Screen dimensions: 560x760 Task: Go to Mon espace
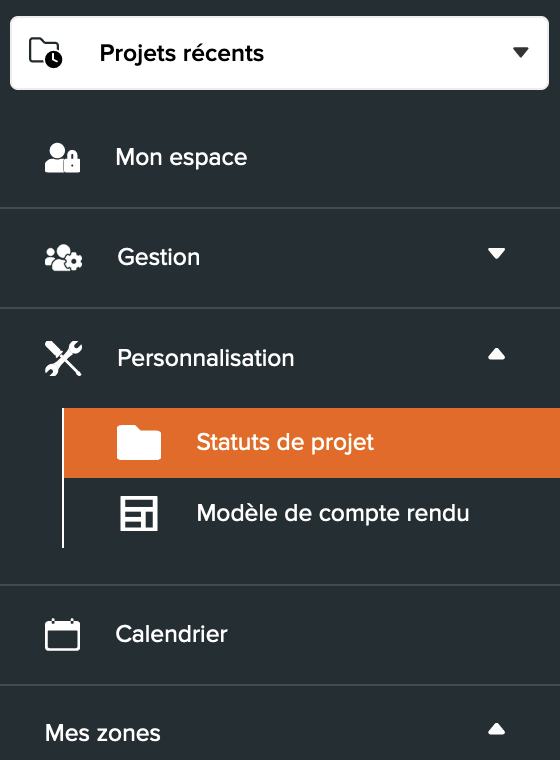181,158
